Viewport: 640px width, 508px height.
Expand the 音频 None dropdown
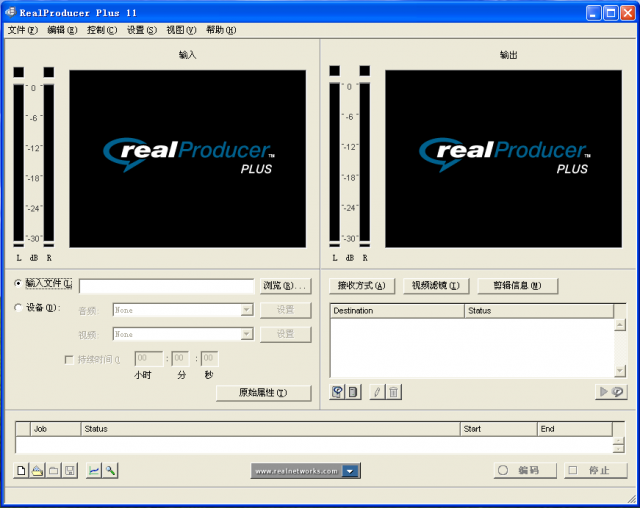pos(246,310)
